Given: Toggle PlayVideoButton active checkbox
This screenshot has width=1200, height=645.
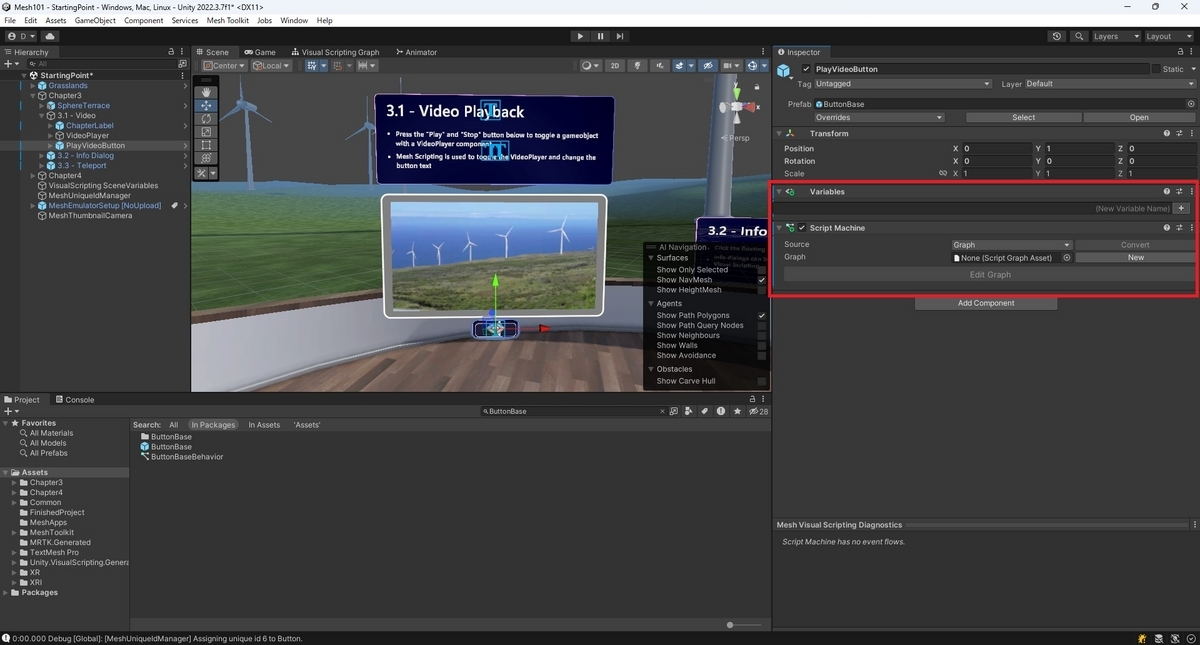Looking at the screenshot, I should click(x=807, y=69).
